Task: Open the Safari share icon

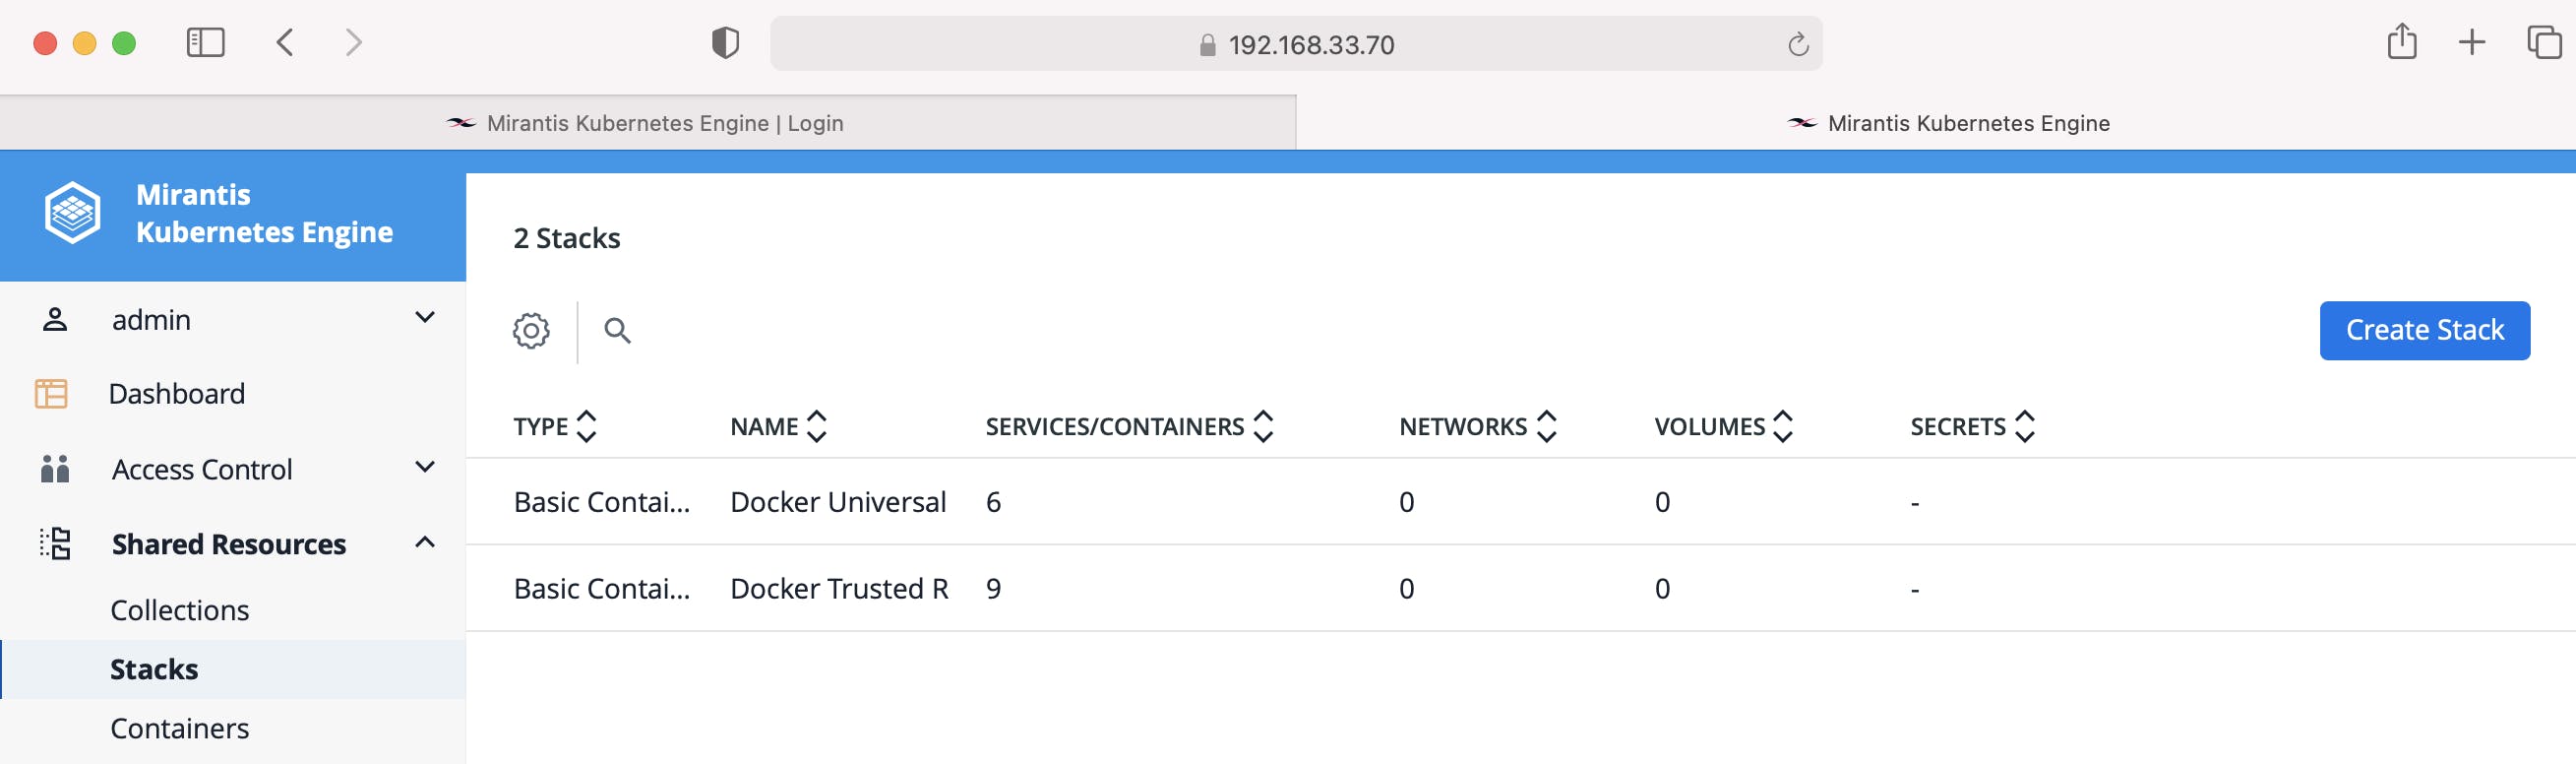Action: coord(2401,42)
